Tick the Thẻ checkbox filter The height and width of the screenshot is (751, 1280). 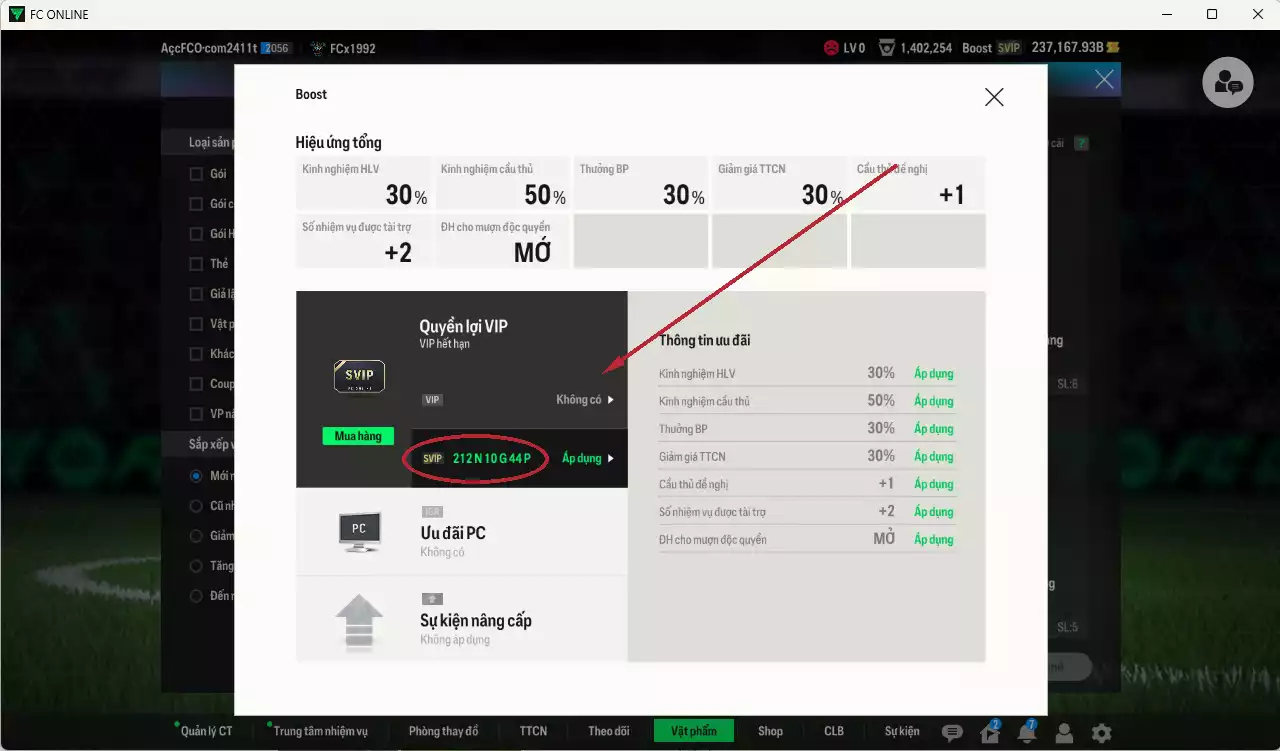(197, 264)
